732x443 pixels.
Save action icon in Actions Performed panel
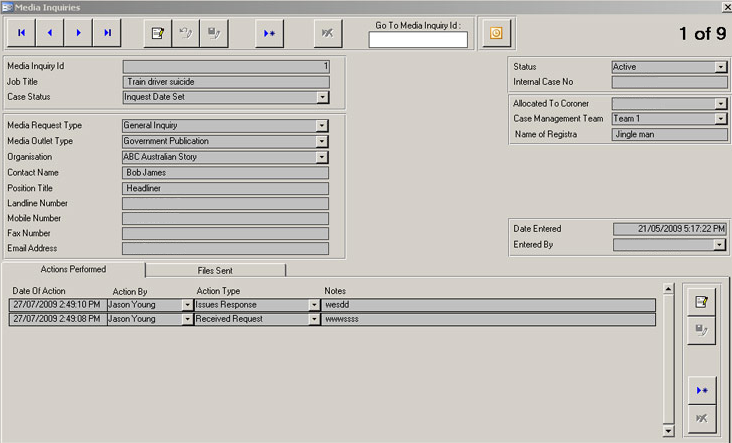701,330
